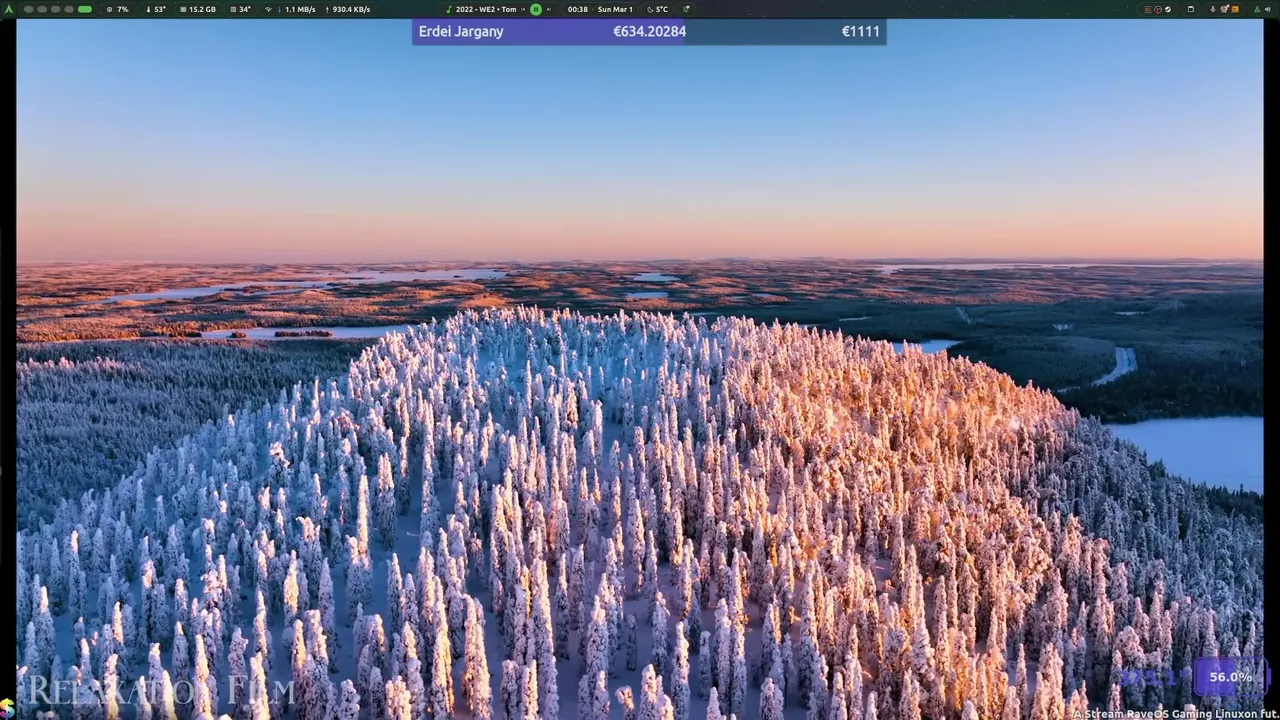Click the green icon beside weather widget
Image resolution: width=1280 pixels, height=720 pixels.
point(686,9)
